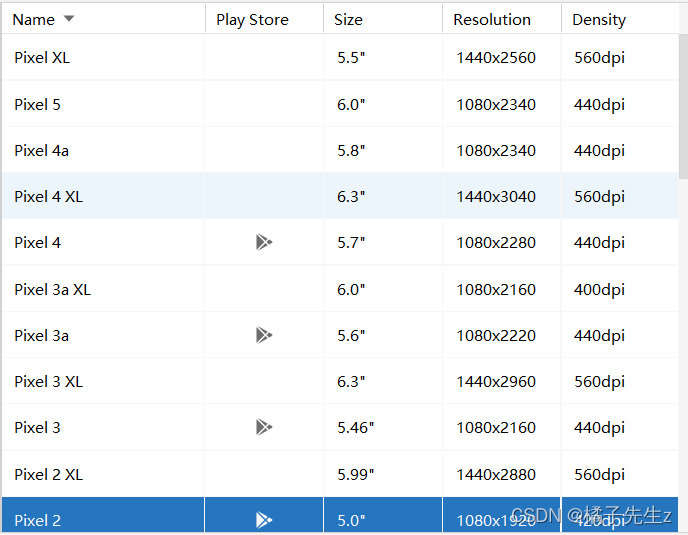Sort devices by the Size column header
This screenshot has height=535, width=688.
[383, 19]
